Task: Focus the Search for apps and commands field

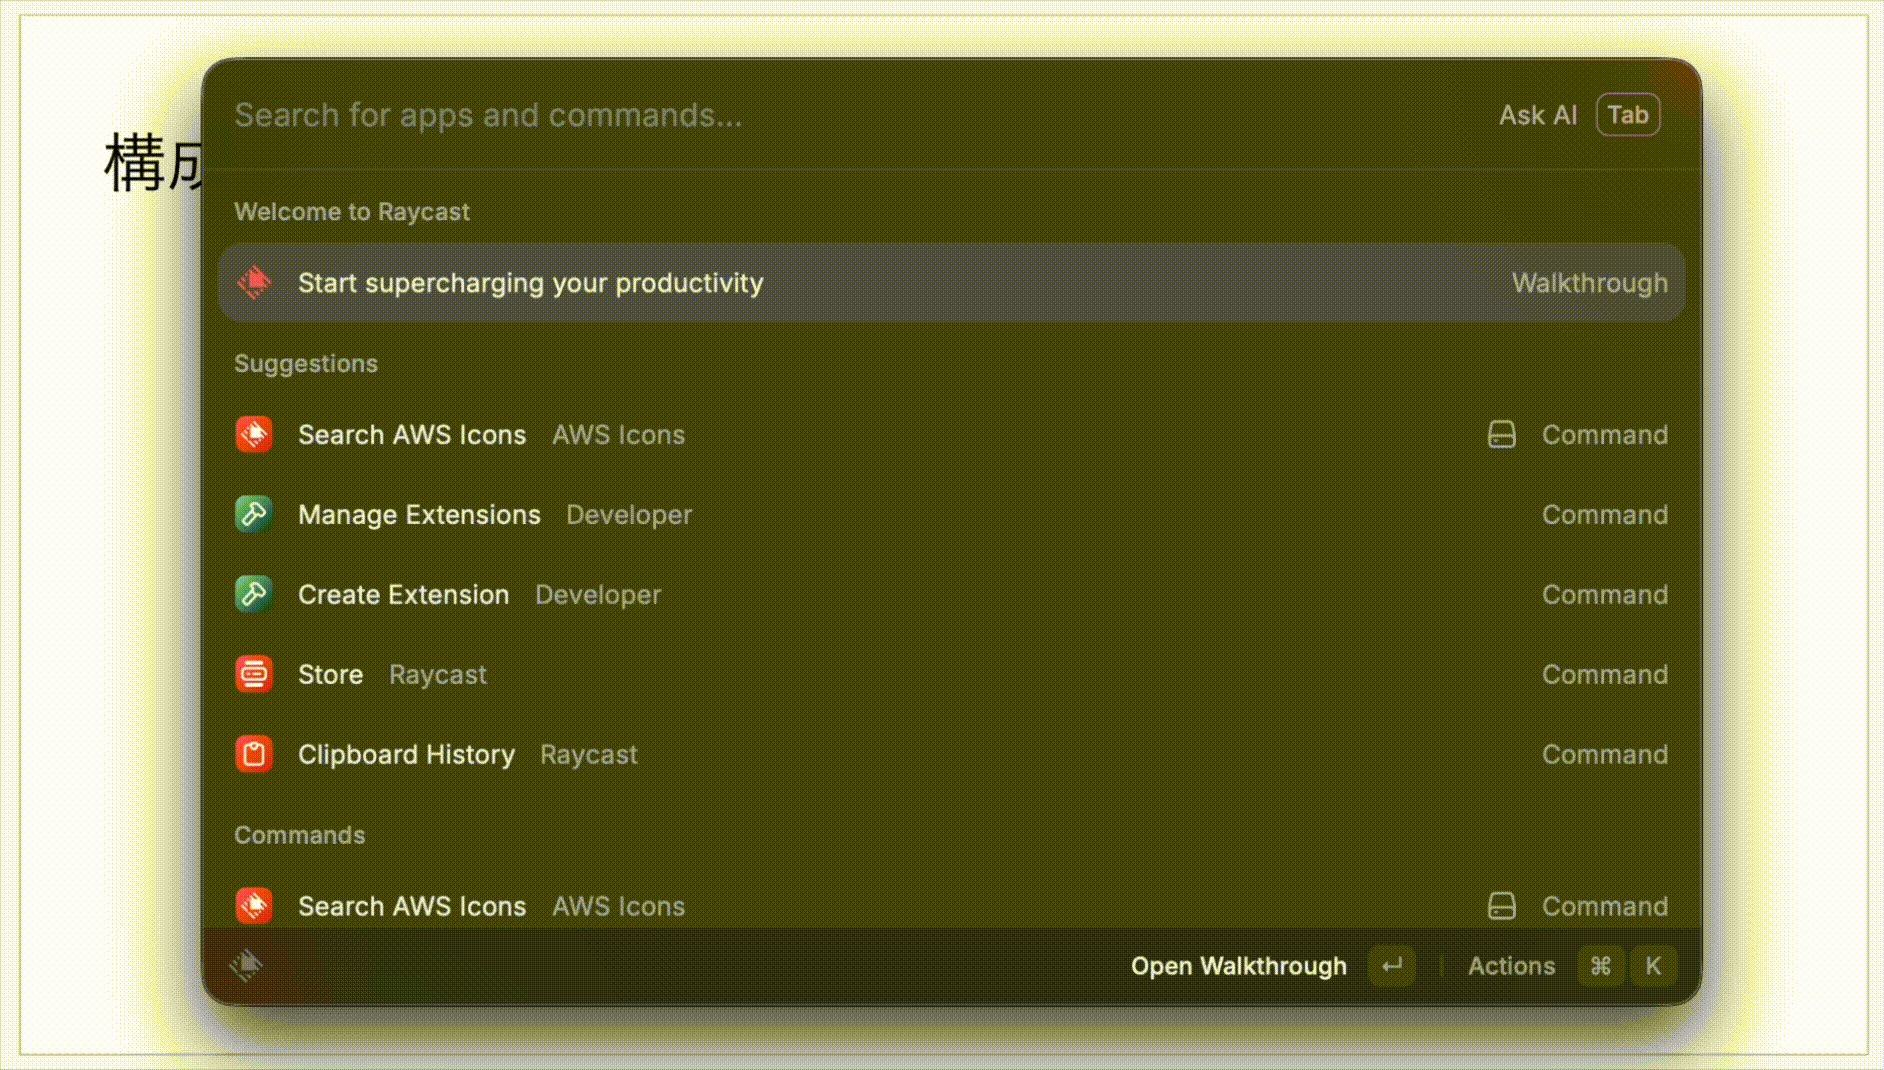Action: tap(850, 115)
